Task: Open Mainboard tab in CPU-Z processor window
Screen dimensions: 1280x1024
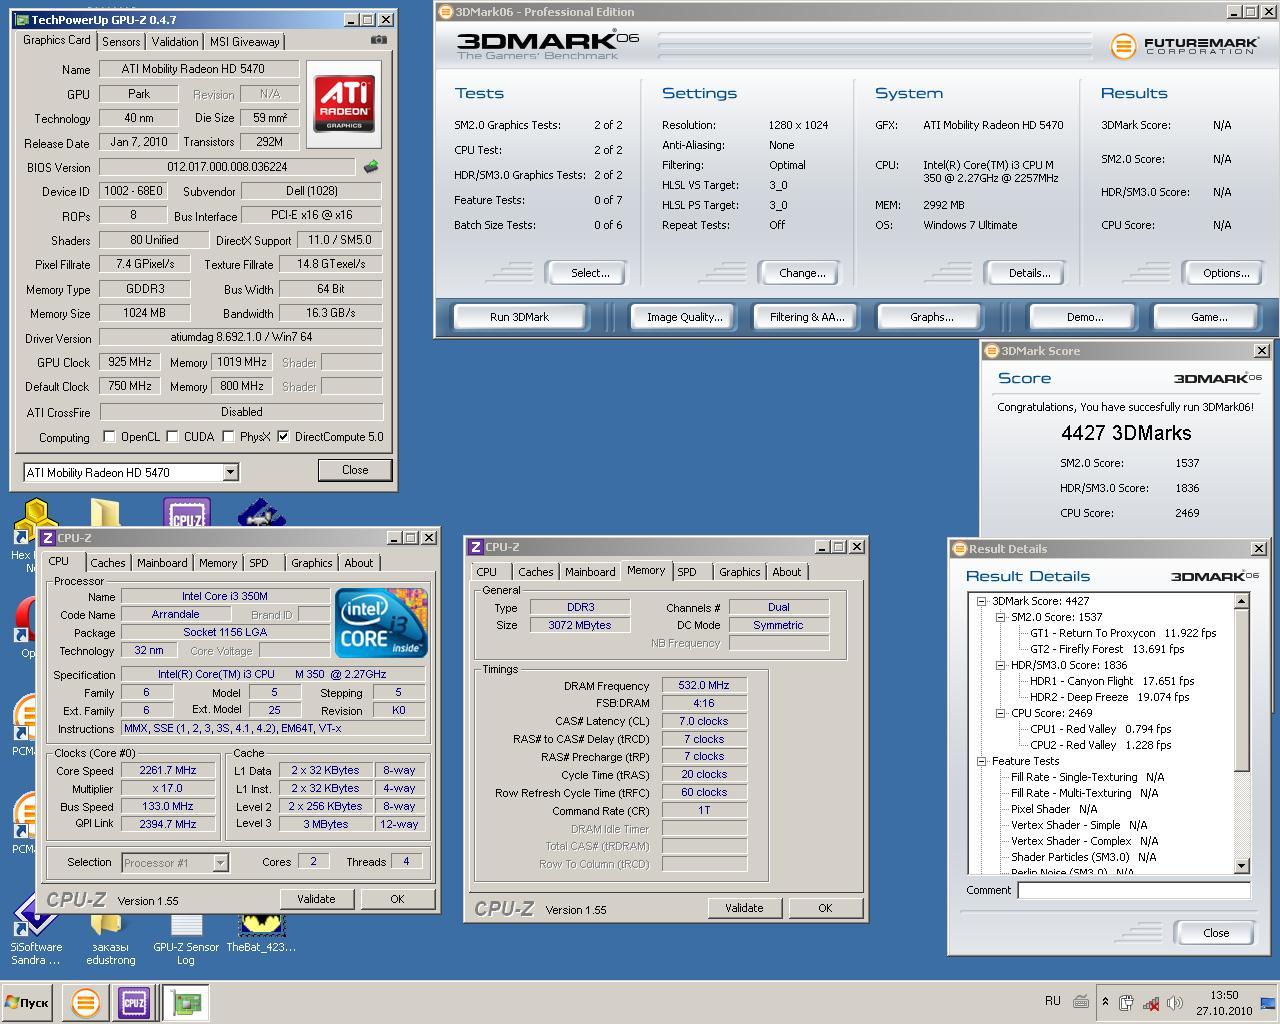Action: [162, 563]
